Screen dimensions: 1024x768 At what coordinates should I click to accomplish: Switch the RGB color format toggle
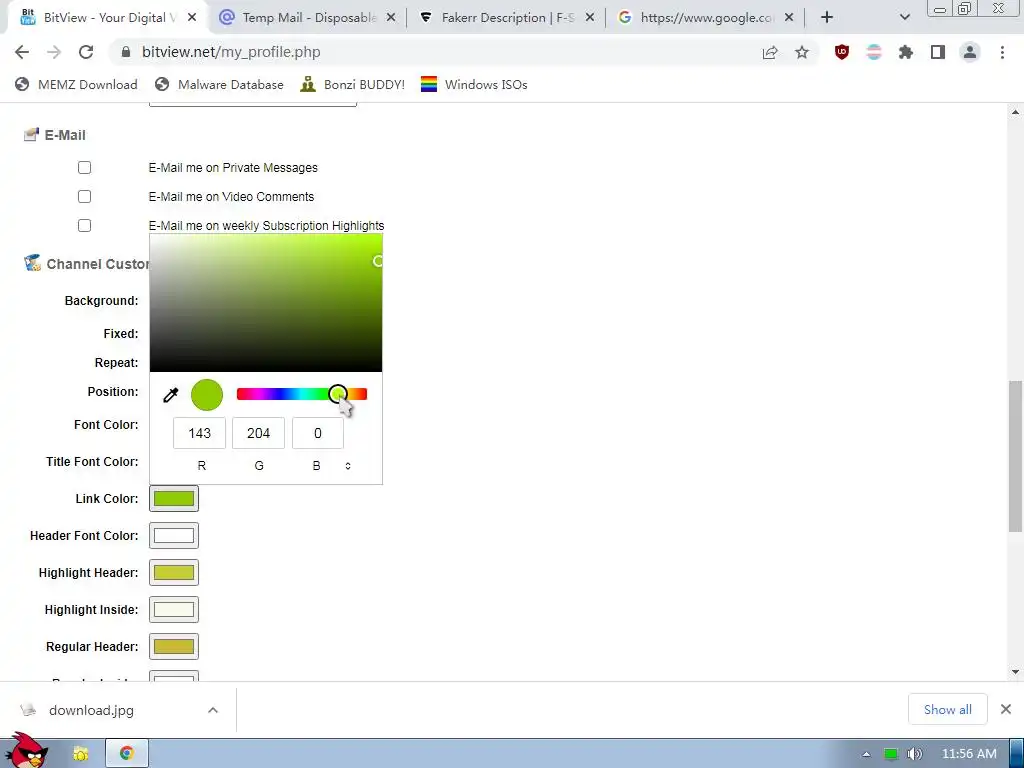point(348,466)
